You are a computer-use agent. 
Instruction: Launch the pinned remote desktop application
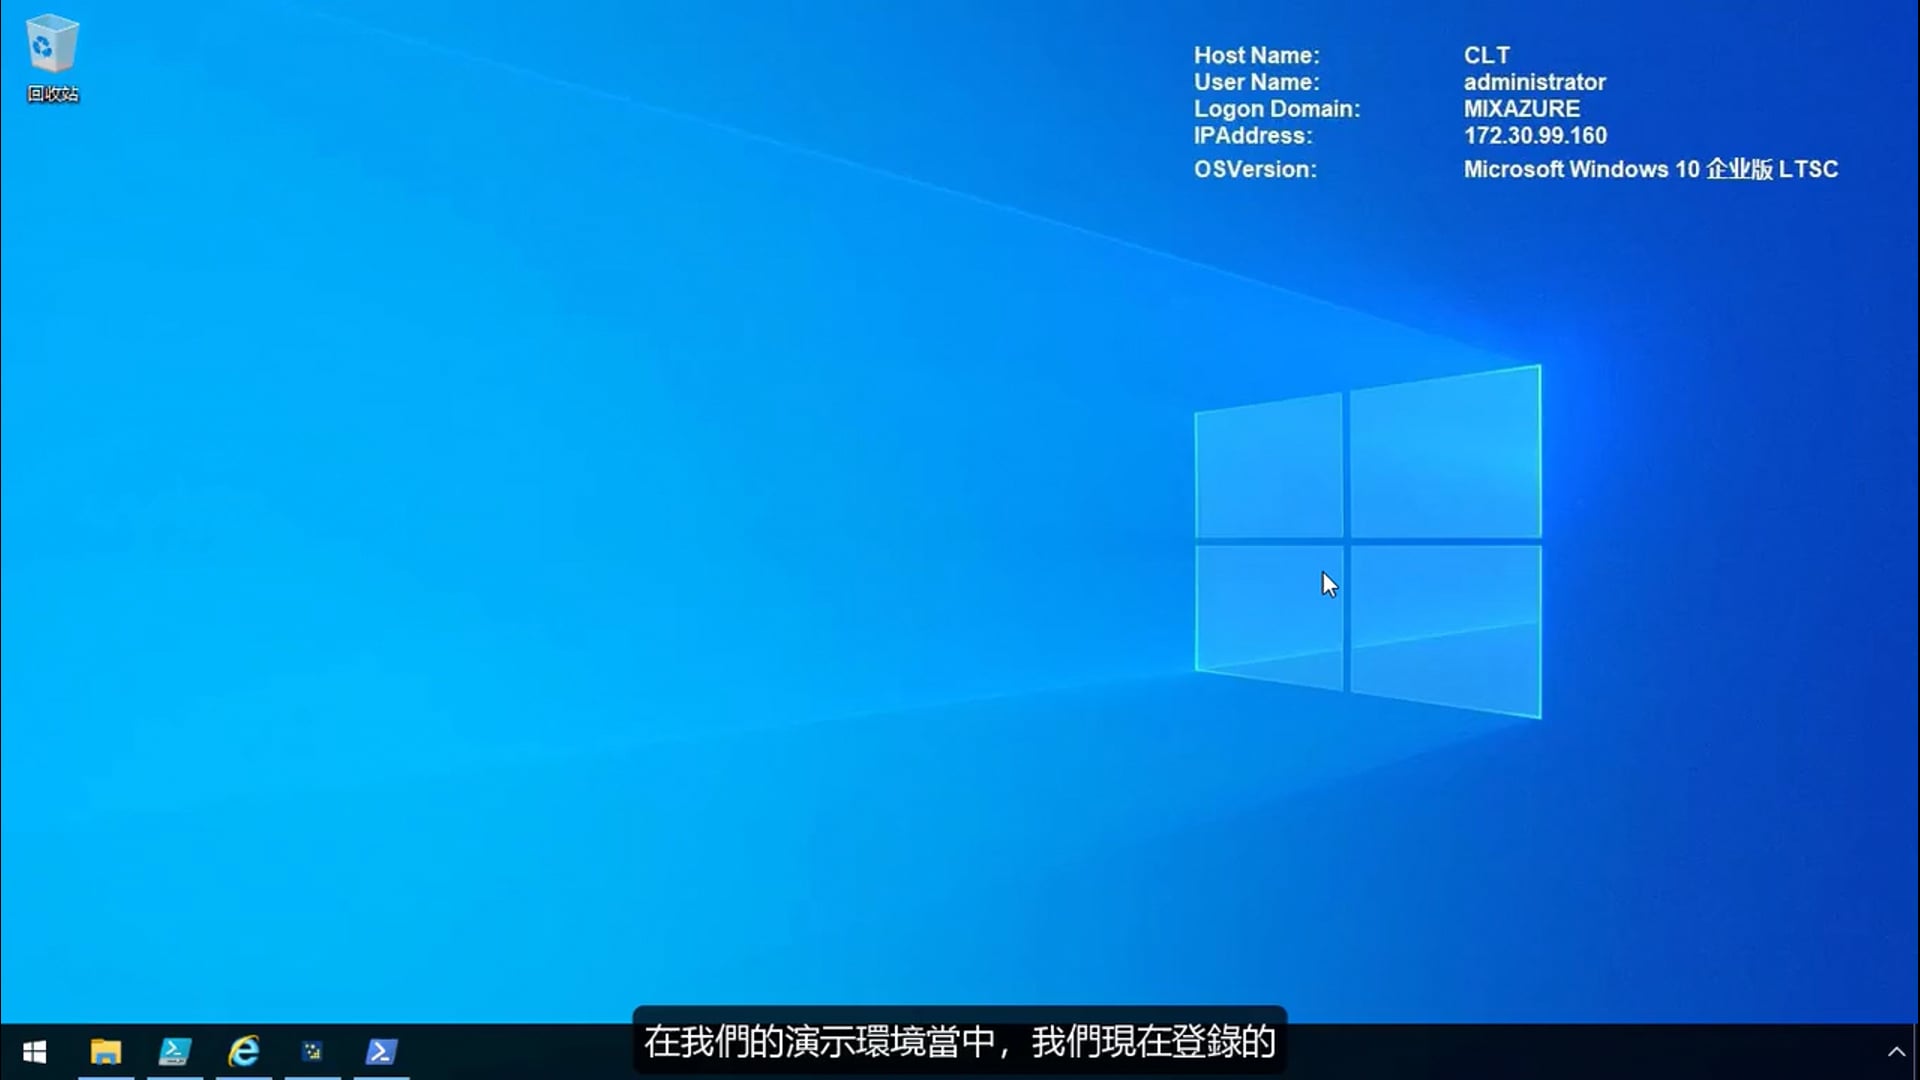point(311,1053)
